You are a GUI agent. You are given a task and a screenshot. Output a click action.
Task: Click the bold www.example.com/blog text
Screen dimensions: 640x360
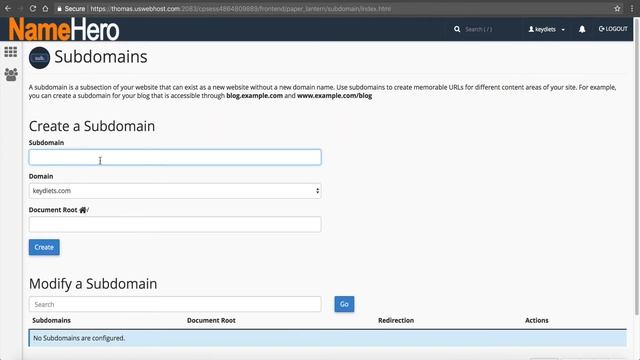(334, 96)
